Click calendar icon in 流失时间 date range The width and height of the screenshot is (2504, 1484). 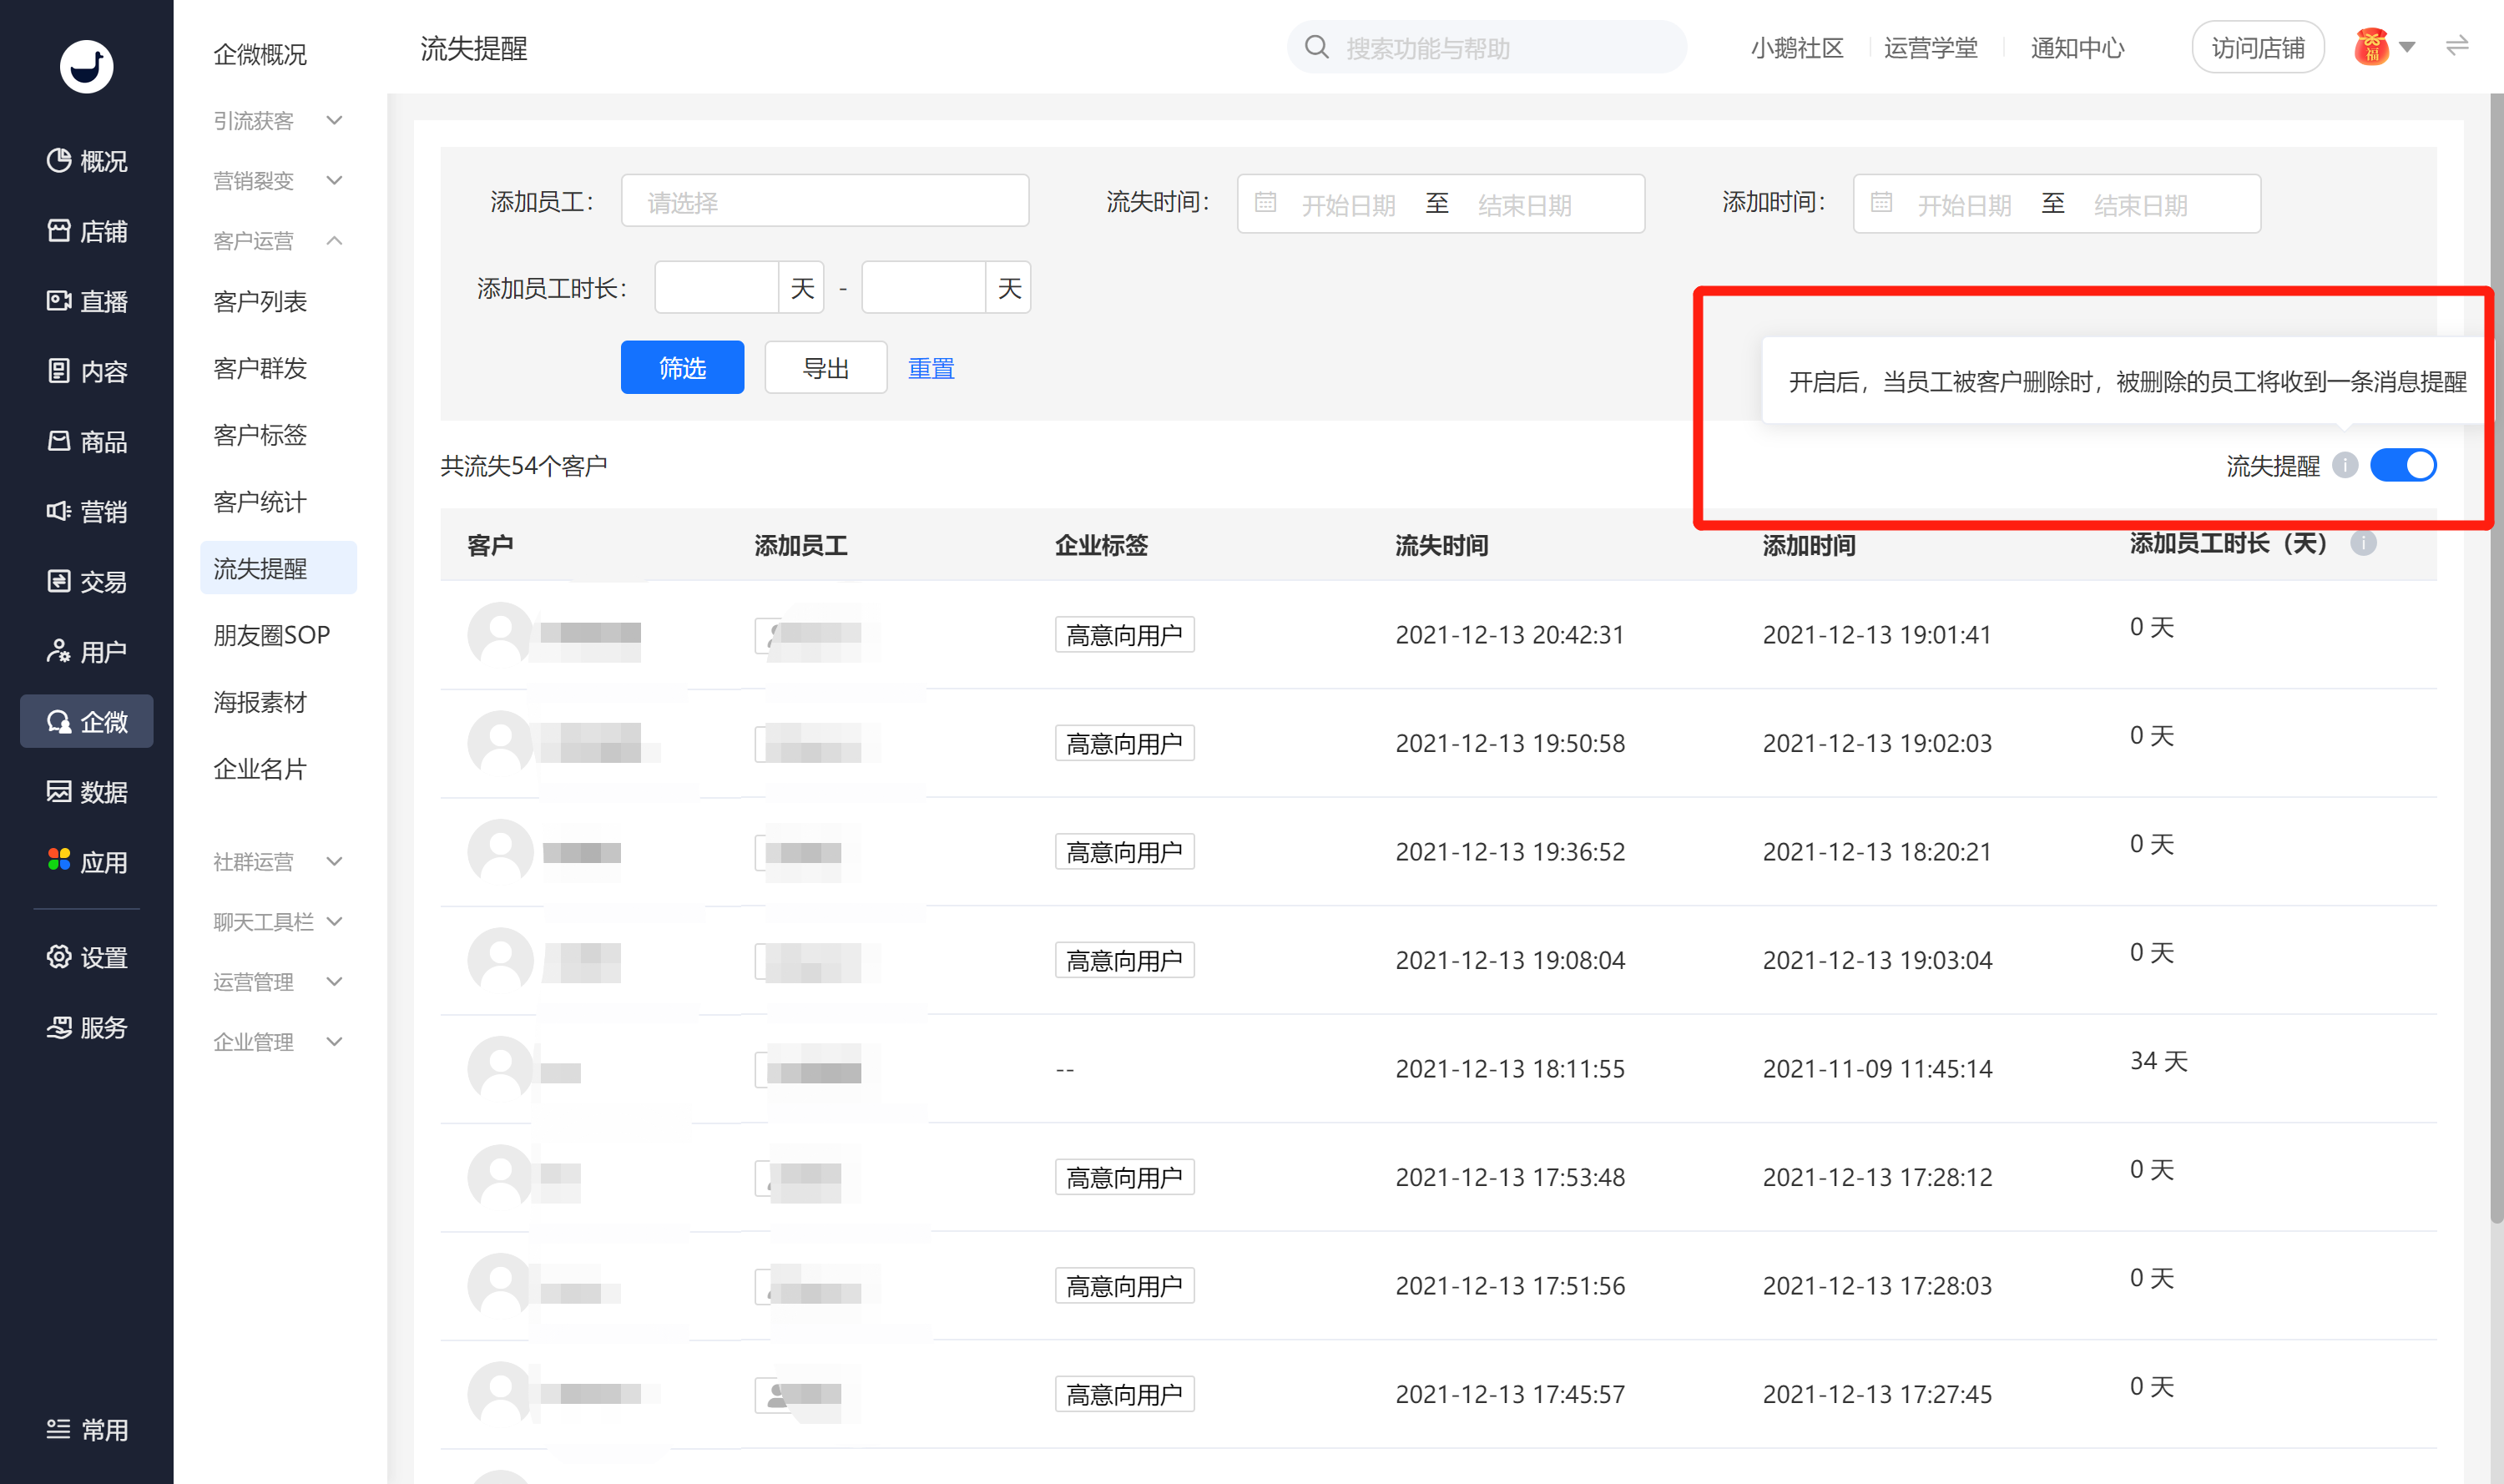[1265, 203]
